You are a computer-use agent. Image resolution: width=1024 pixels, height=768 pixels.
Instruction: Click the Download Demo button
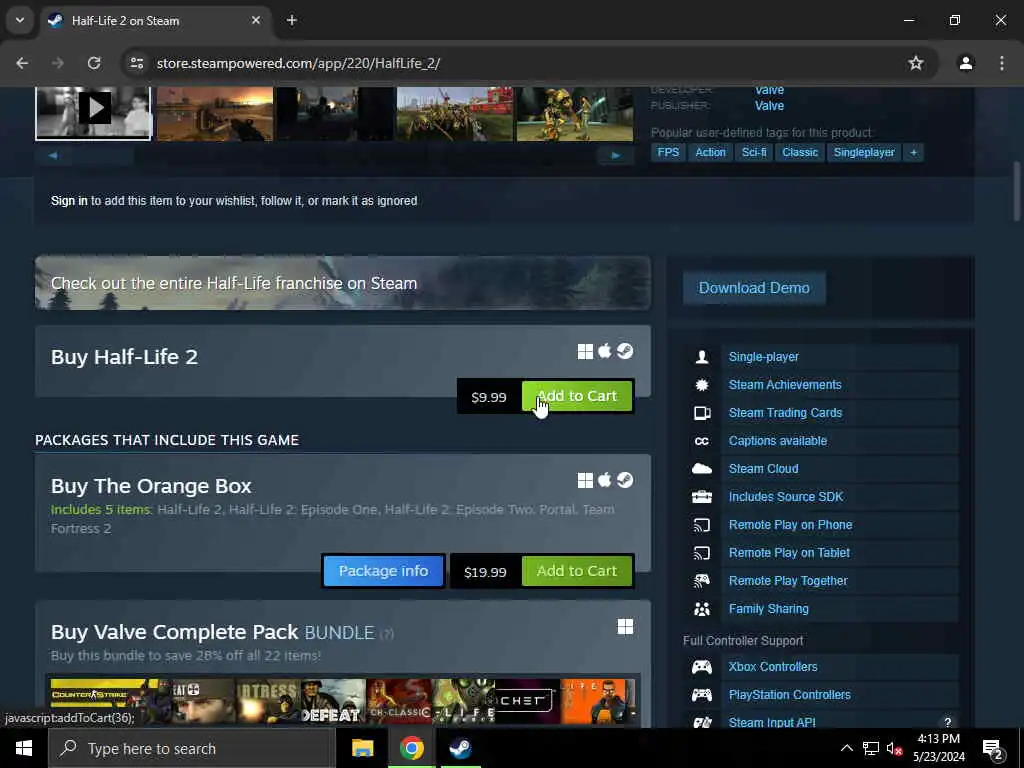(x=754, y=288)
